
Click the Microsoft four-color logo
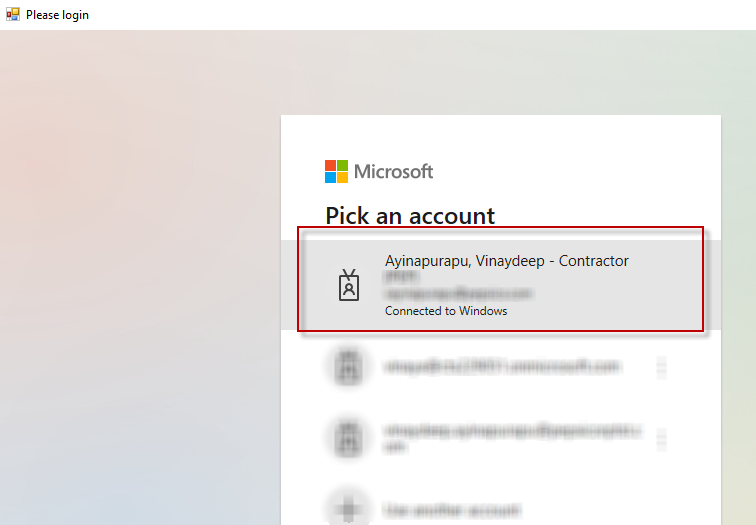337,171
